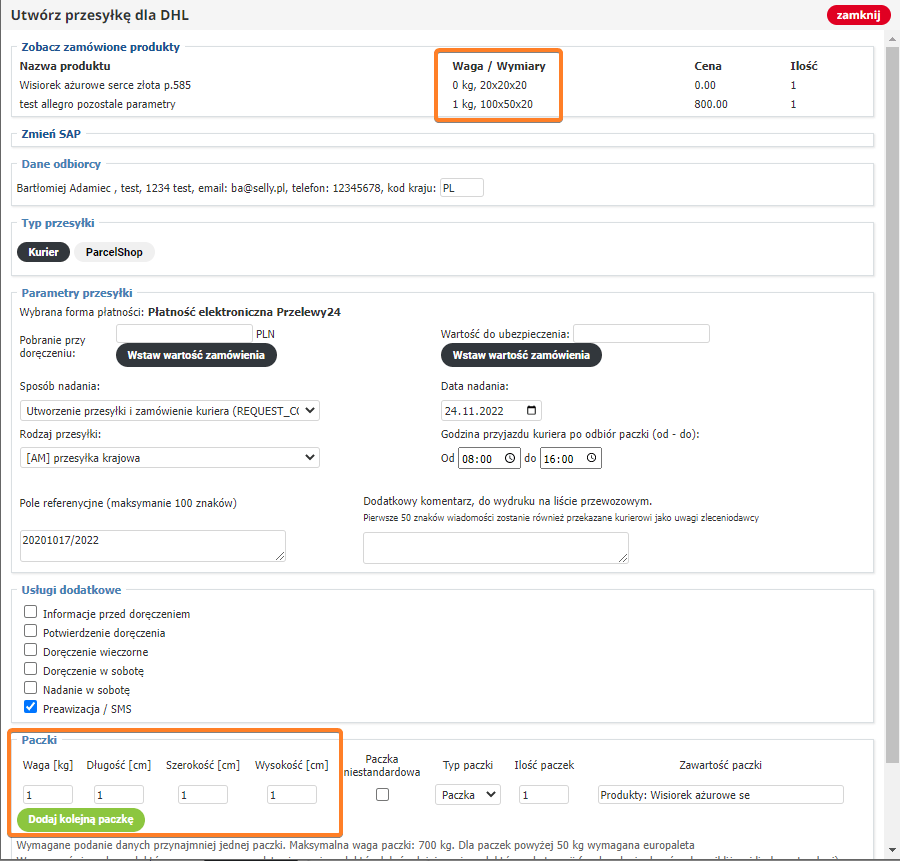Viewport: 900px width, 861px height.
Task: Select the Kurier shipment type
Action: pos(43,252)
